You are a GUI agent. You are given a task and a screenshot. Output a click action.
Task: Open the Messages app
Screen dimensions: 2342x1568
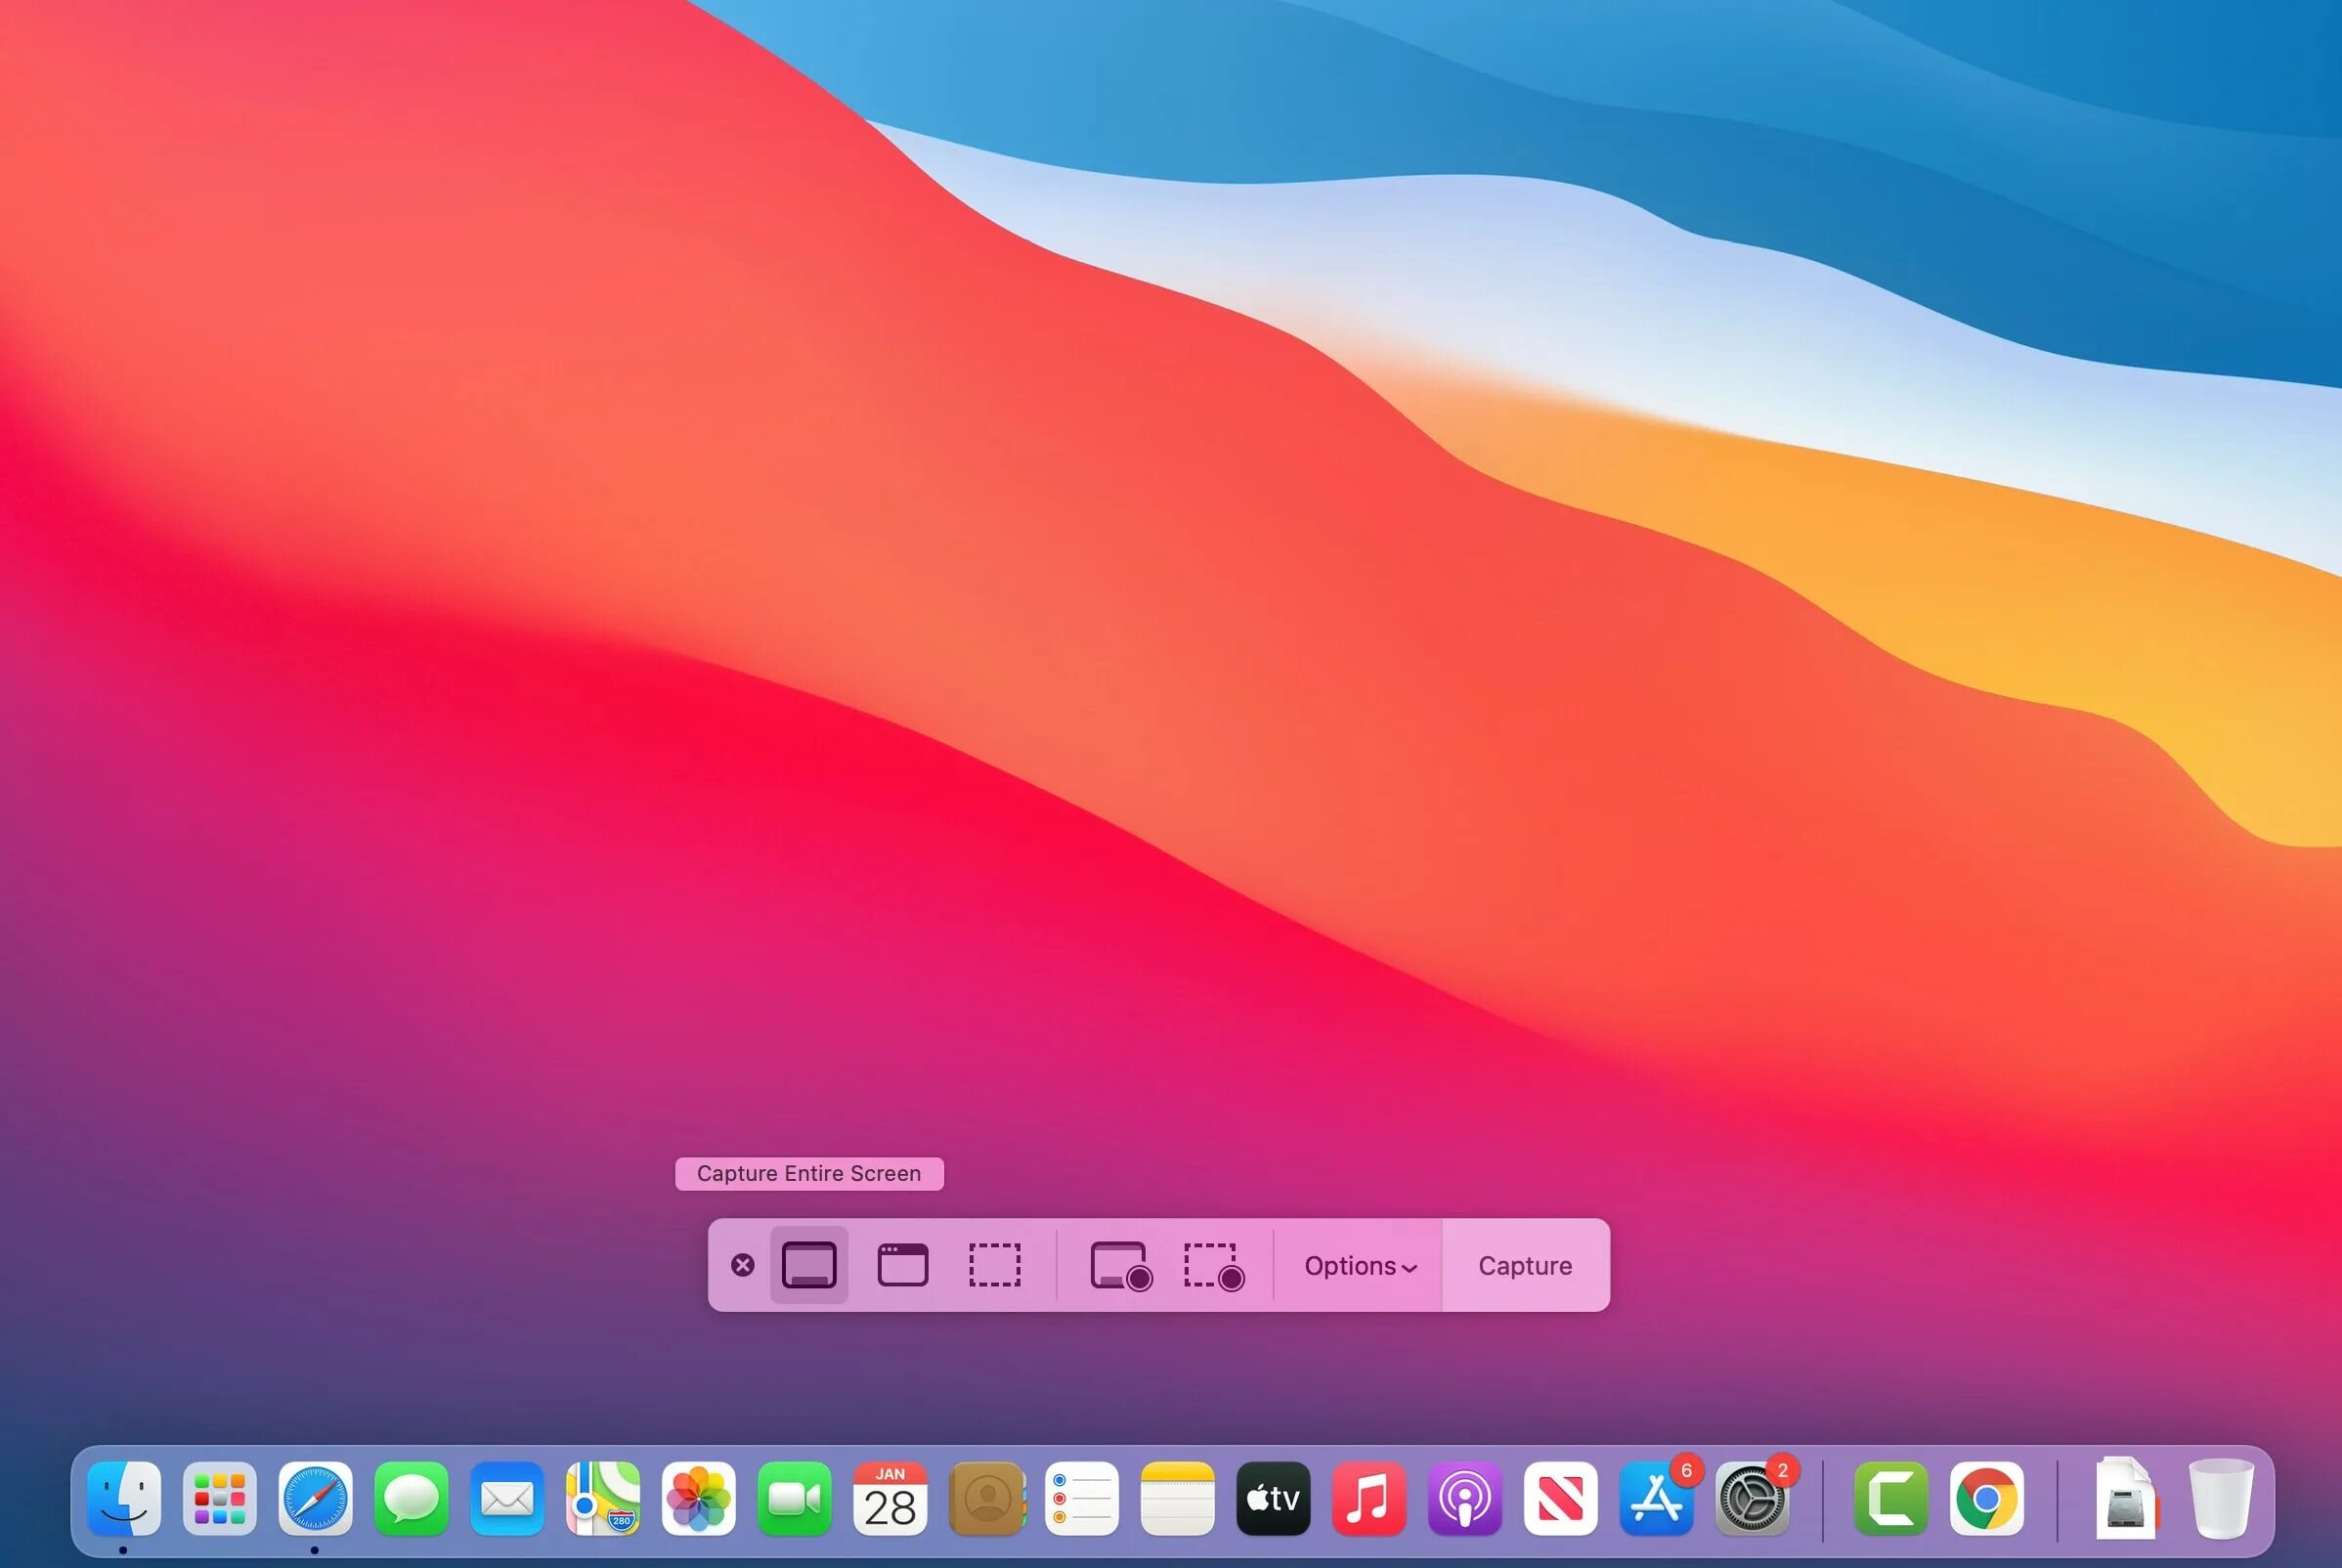tap(411, 1498)
